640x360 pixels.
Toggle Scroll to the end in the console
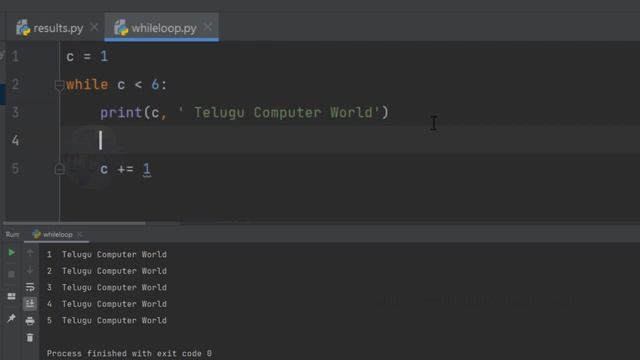point(30,303)
